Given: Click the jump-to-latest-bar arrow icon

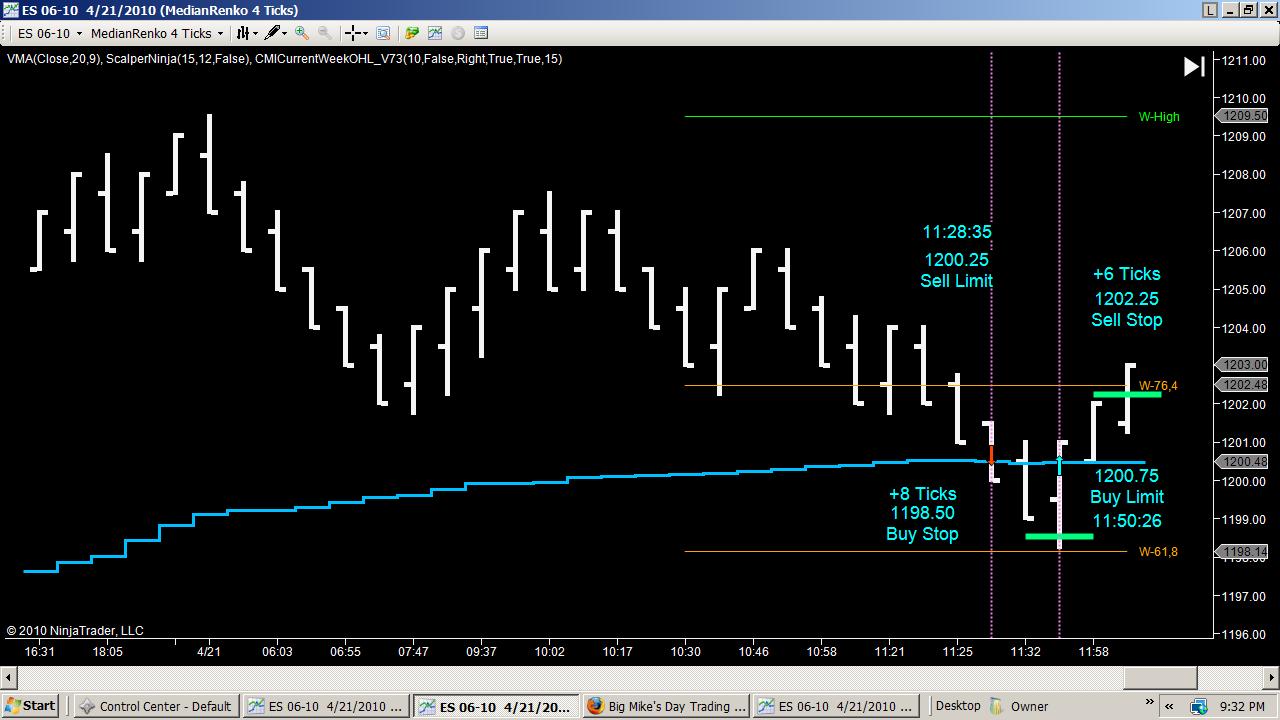Looking at the screenshot, I should [1194, 67].
